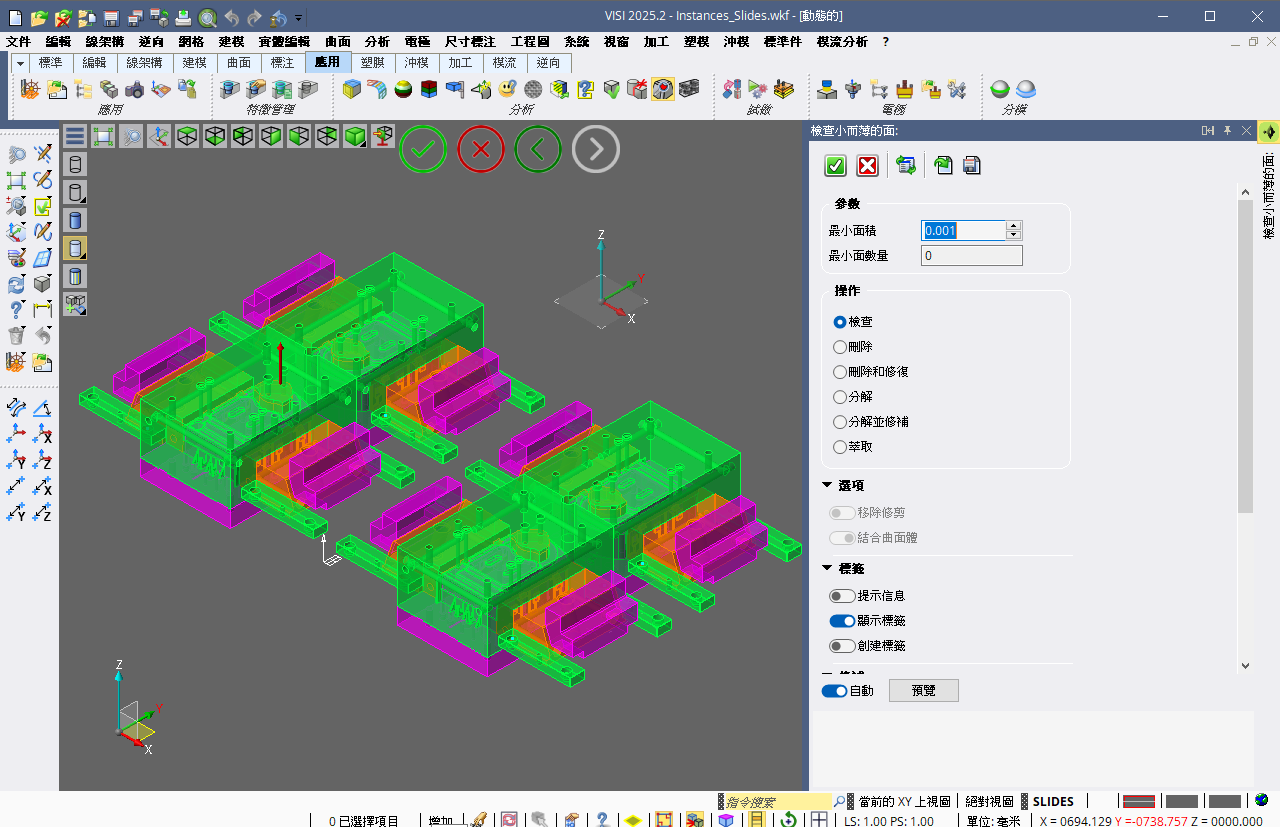Viewport: 1280px width, 827px height.
Task: Collapse the 選項 section
Action: (827, 485)
